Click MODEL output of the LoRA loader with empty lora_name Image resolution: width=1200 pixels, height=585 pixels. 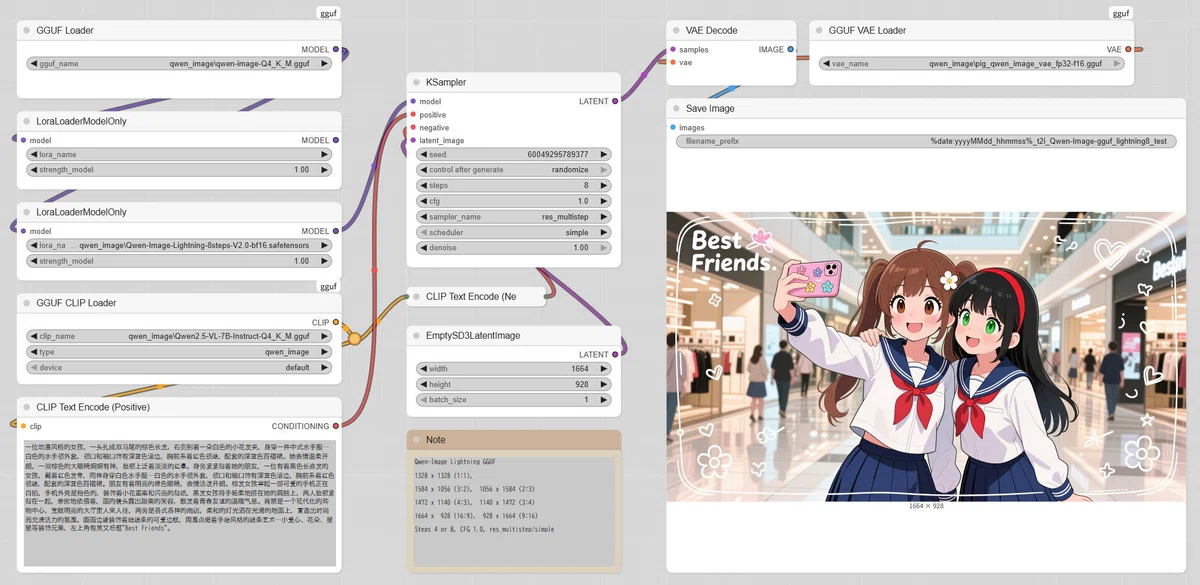335,140
